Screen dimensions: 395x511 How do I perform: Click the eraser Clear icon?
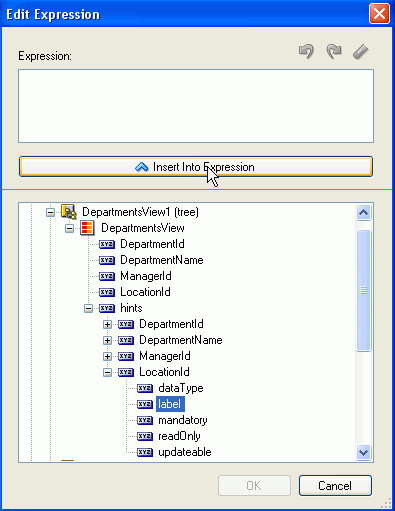361,52
